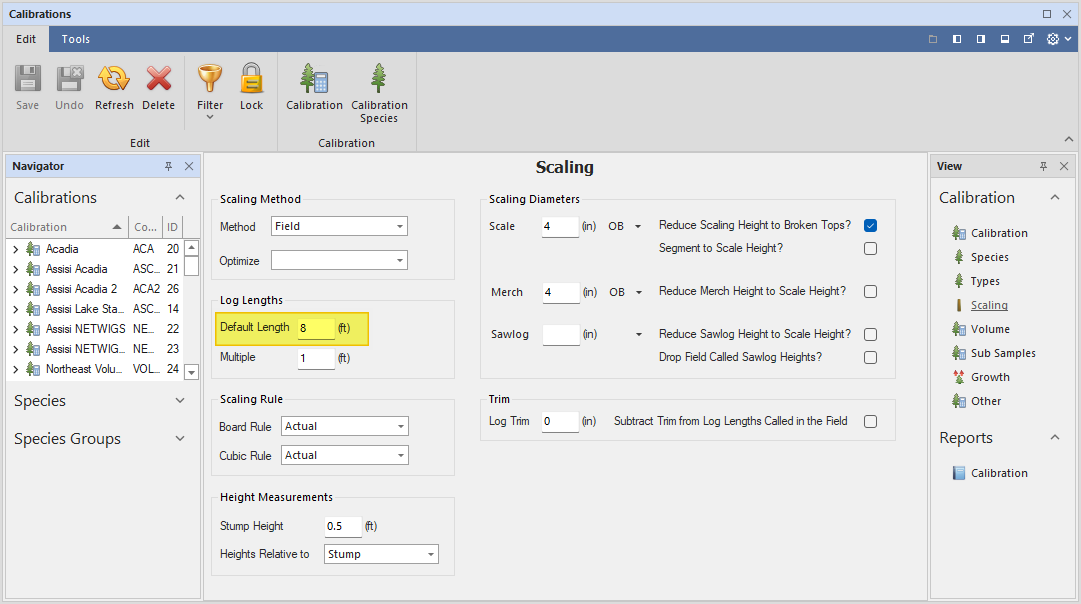Click the Scaling link in View panel

[989, 305]
